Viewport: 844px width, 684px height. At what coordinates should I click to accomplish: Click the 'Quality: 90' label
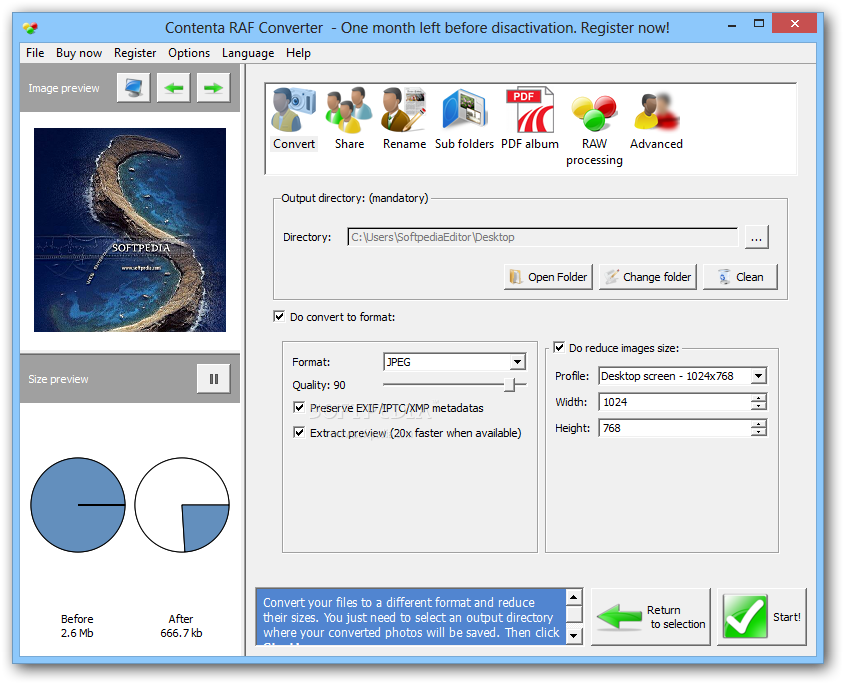pos(319,385)
